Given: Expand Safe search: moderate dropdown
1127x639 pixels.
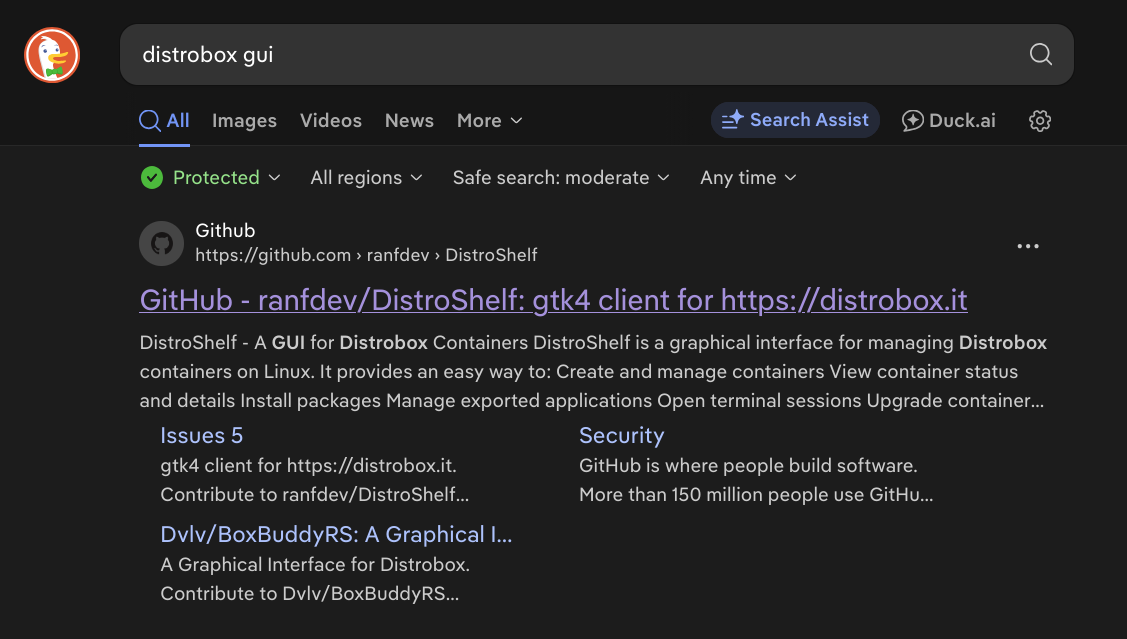Looking at the screenshot, I should (x=560, y=178).
